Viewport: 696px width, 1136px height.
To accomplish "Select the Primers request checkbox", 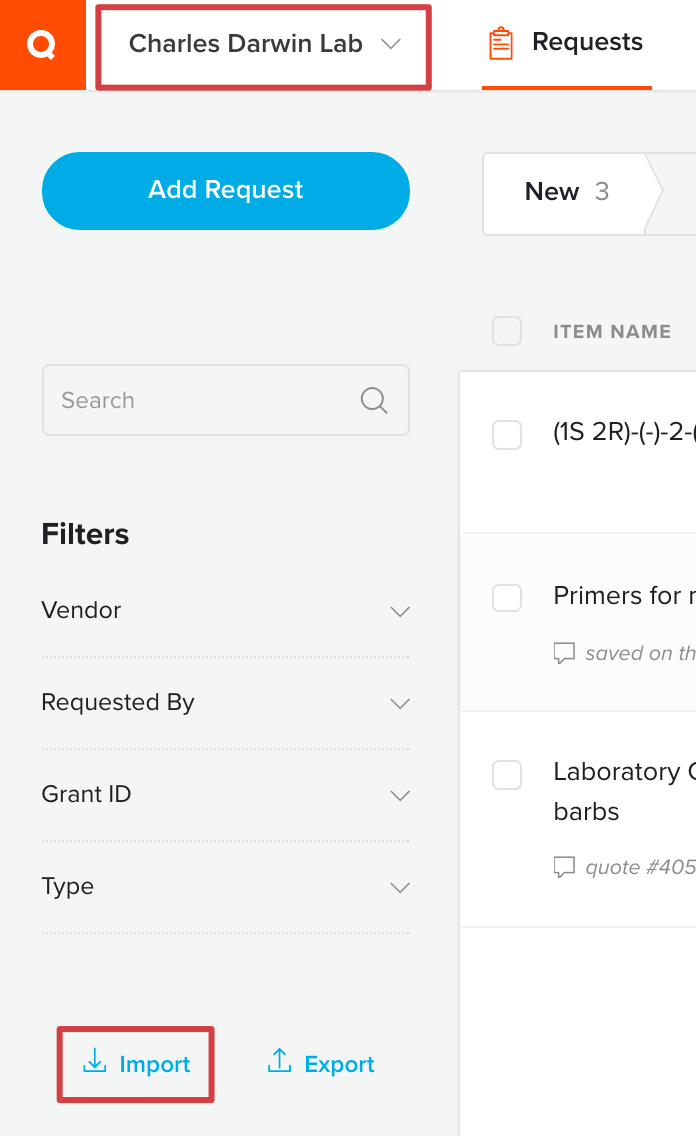I will point(507,598).
